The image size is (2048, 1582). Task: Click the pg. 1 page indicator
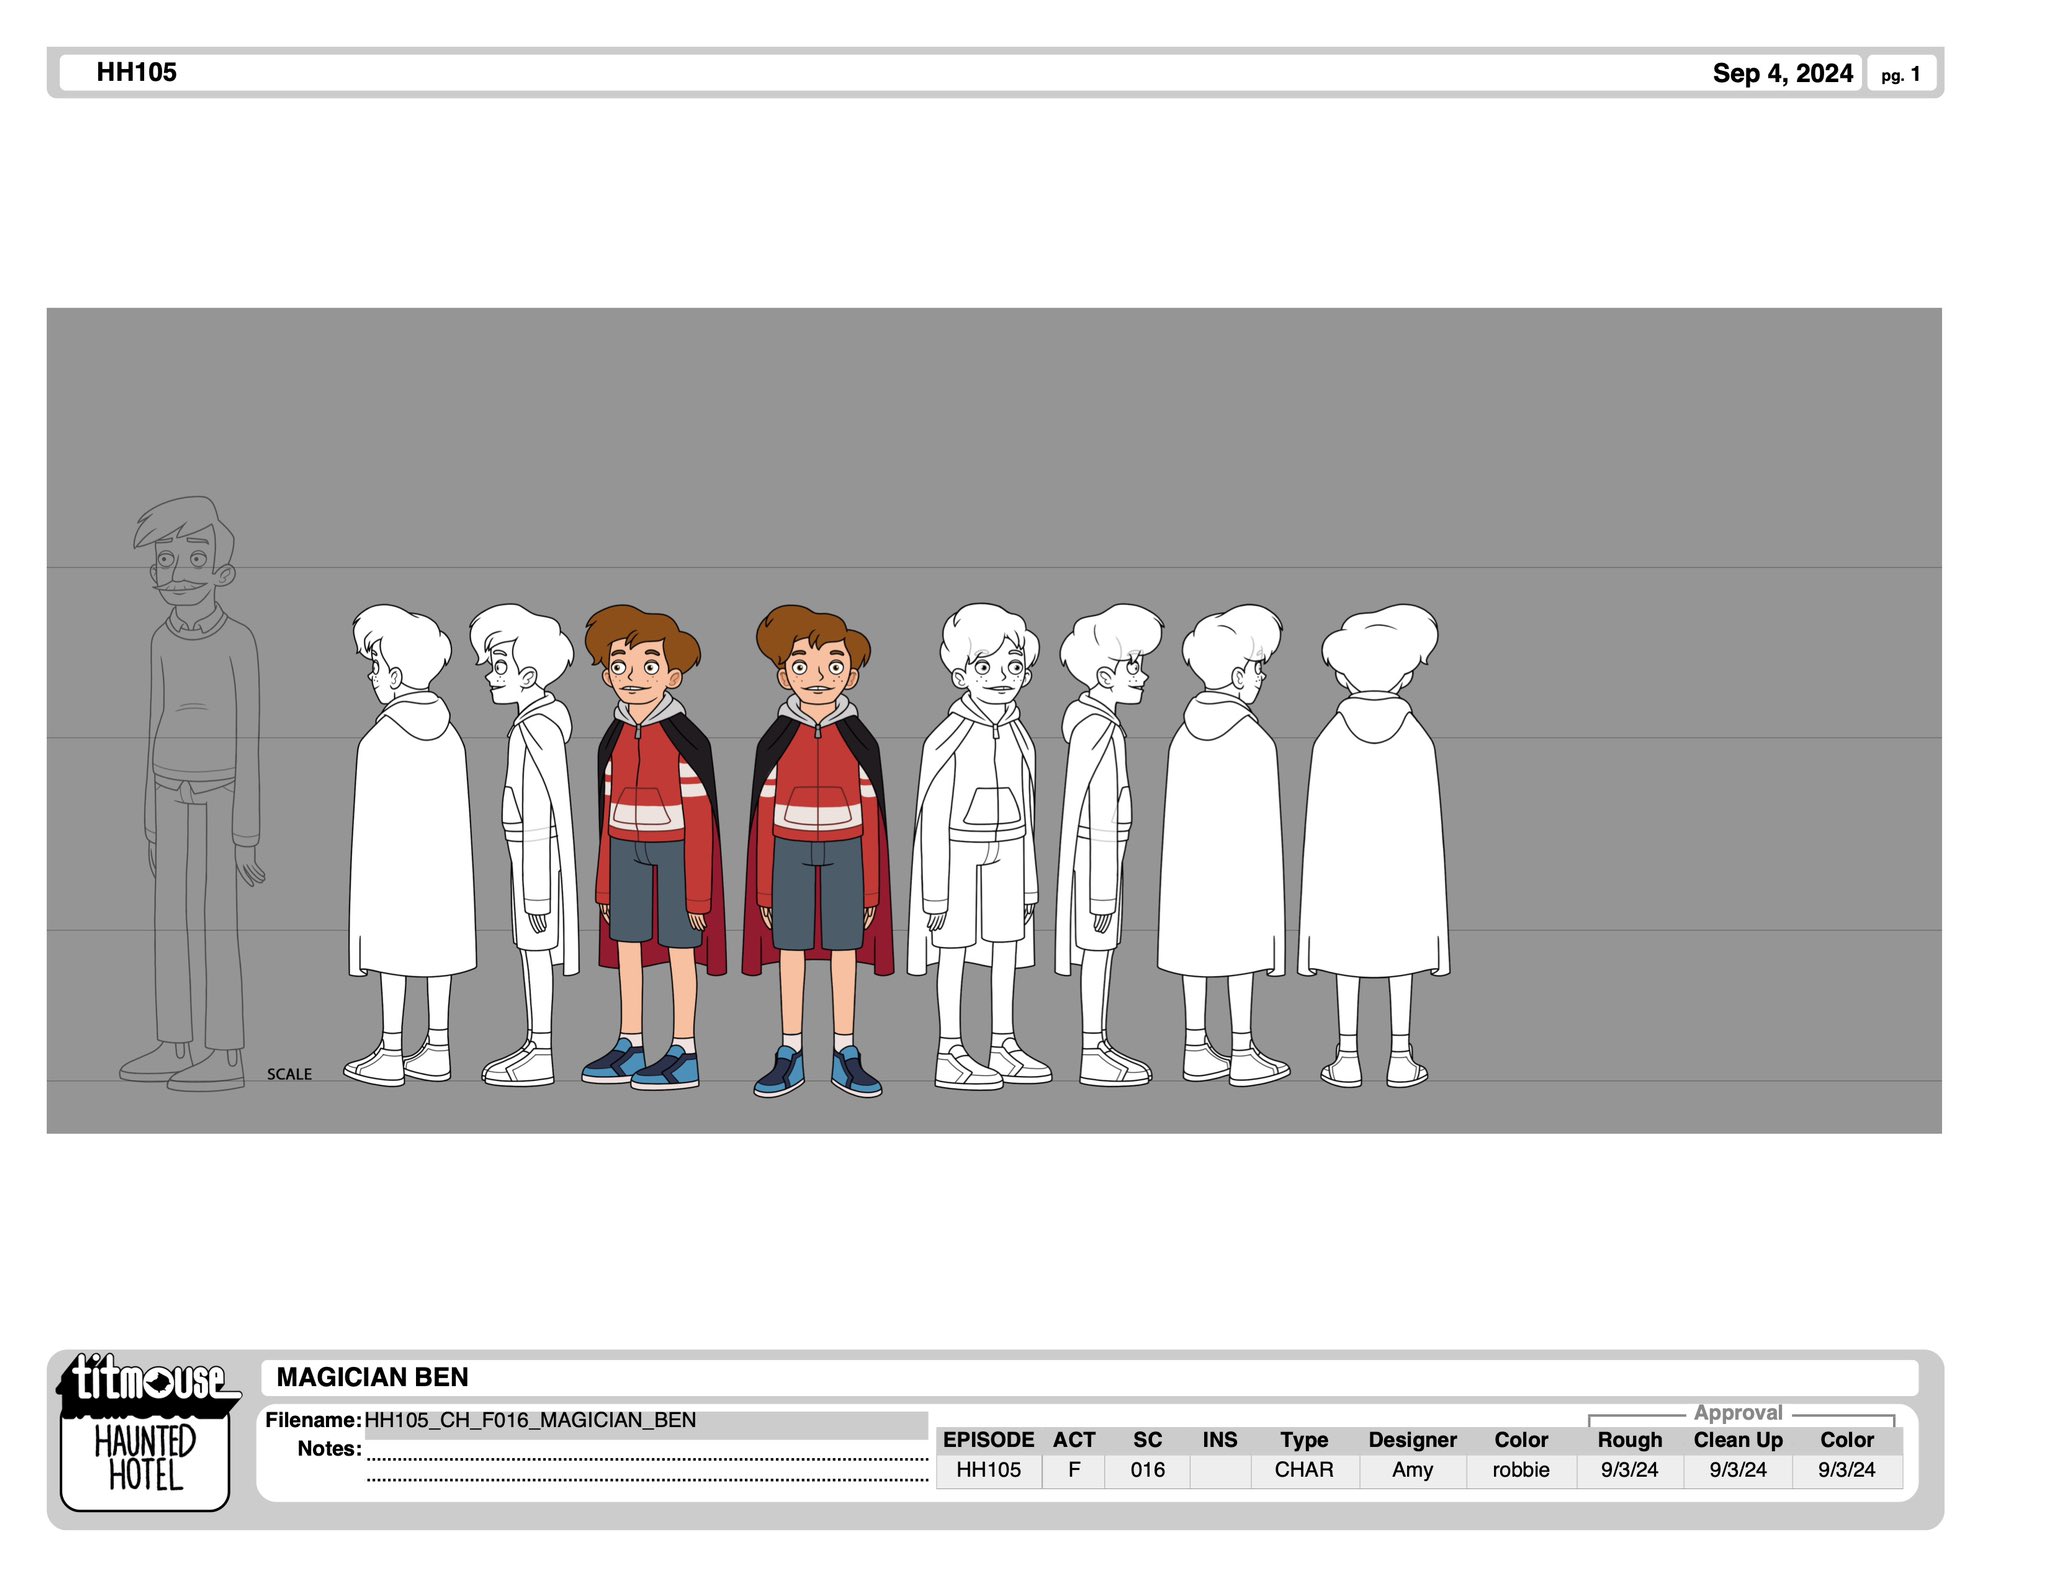(1900, 74)
